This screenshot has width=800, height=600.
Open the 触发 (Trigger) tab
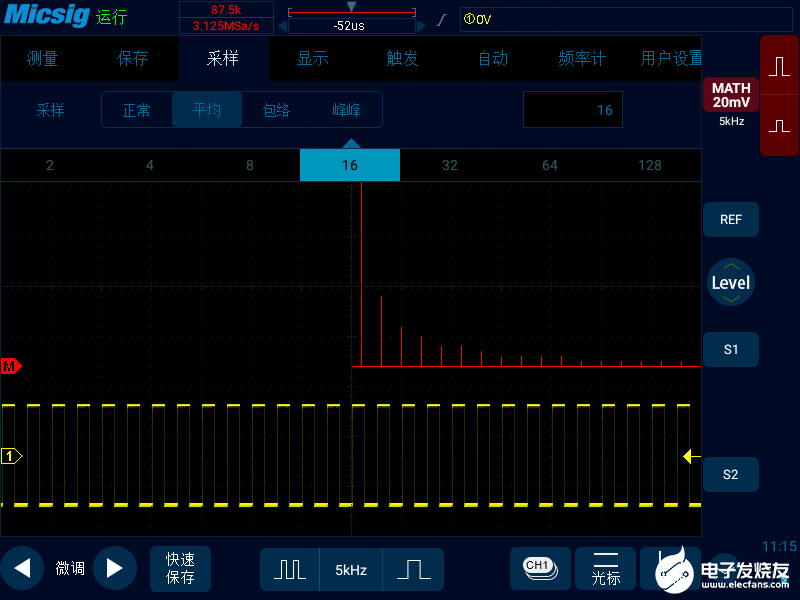403,59
